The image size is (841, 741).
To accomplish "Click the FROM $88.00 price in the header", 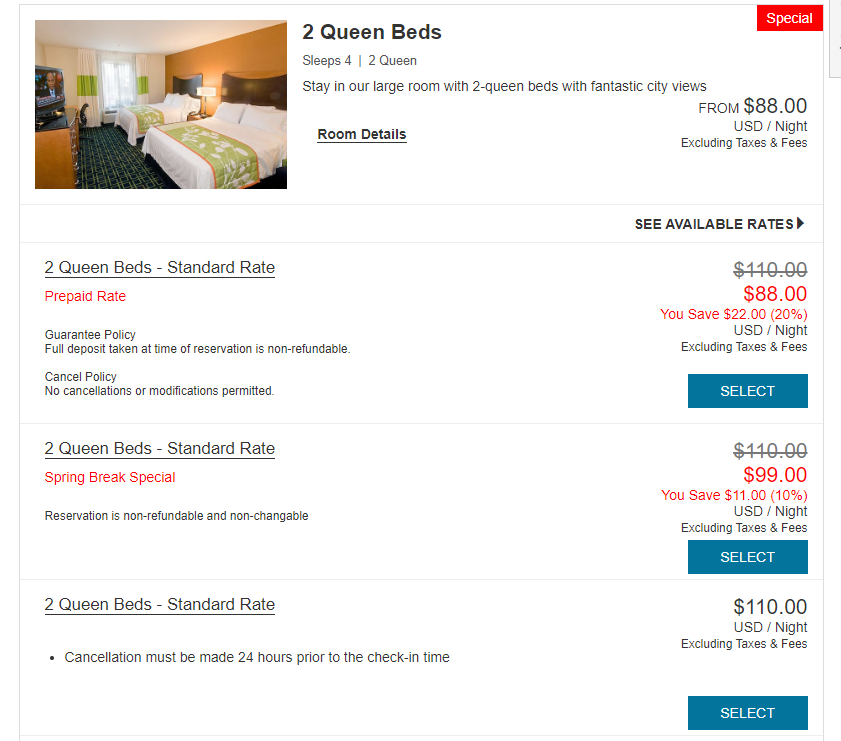I will click(753, 106).
